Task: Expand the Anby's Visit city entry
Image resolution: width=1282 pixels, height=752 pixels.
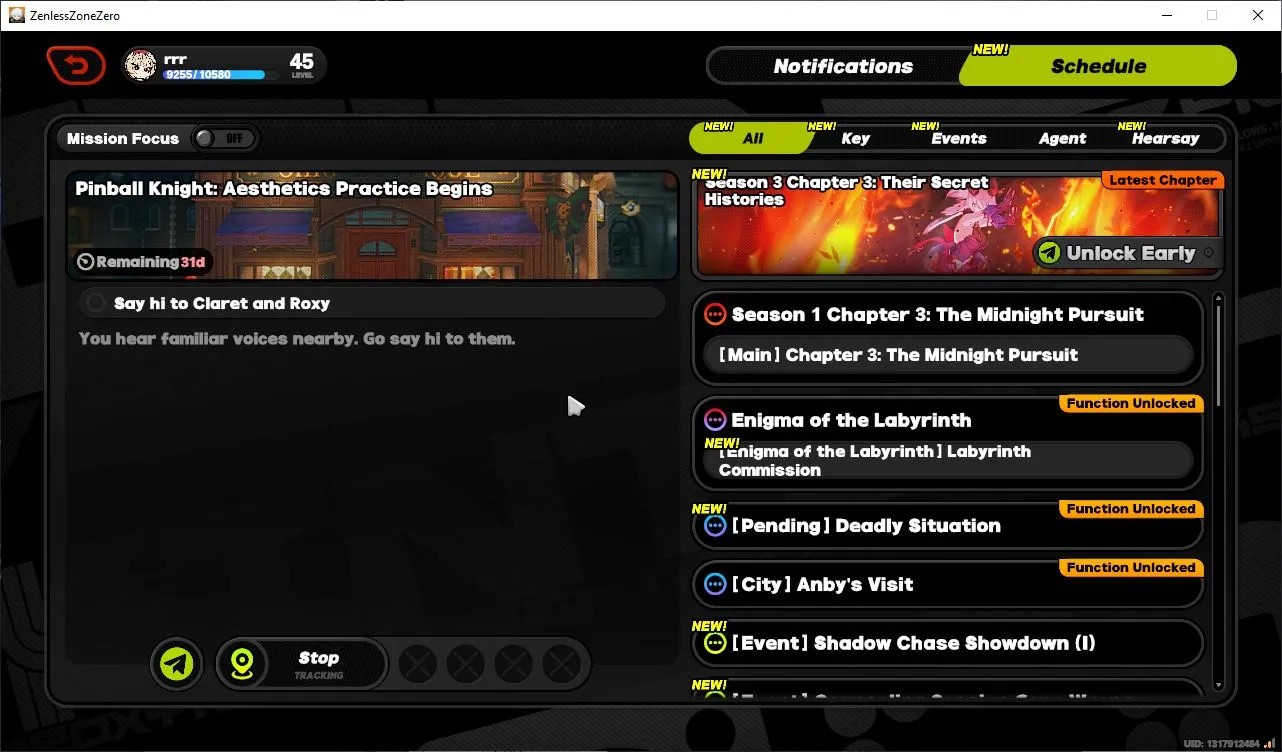Action: coord(947,584)
